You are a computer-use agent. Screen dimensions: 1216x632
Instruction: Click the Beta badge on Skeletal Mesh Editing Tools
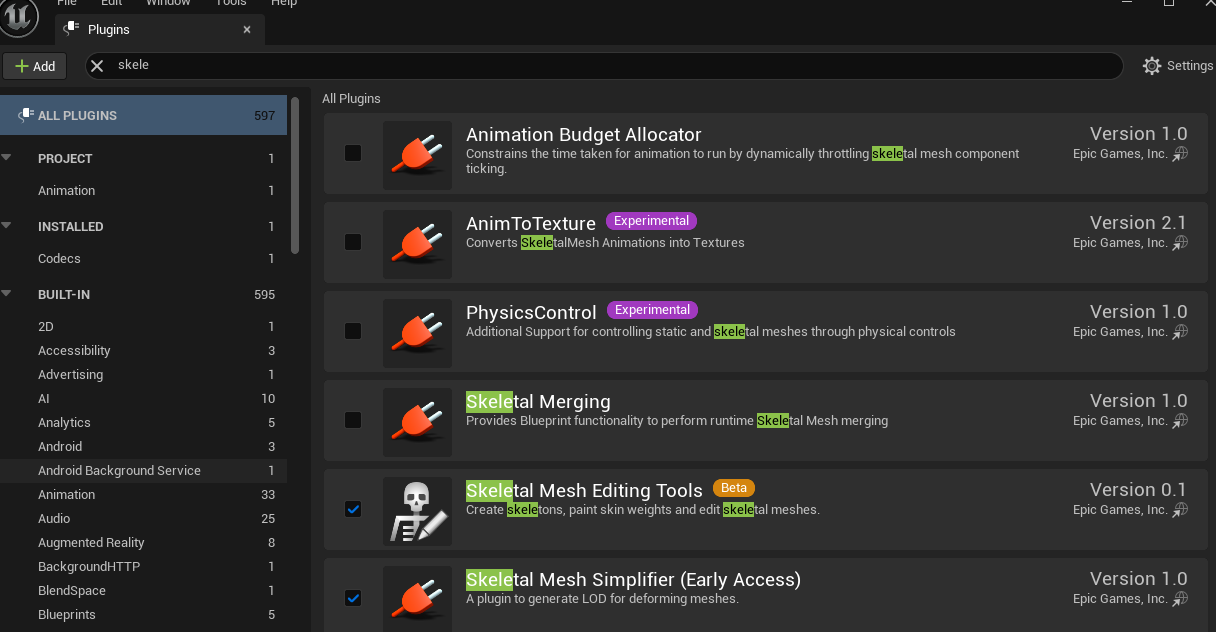click(x=734, y=488)
